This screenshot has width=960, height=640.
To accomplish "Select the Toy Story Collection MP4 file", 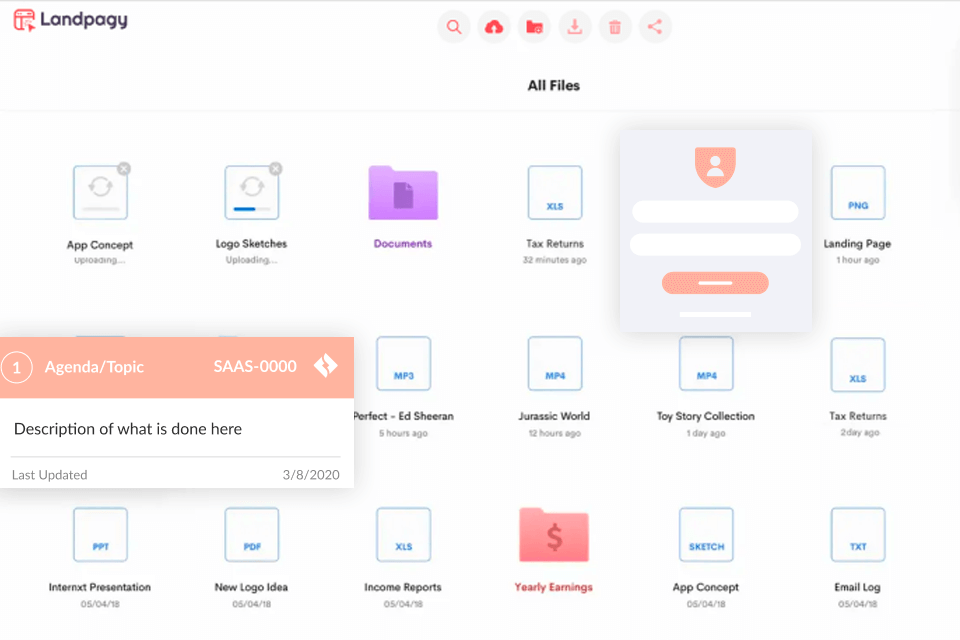I will pos(706,363).
